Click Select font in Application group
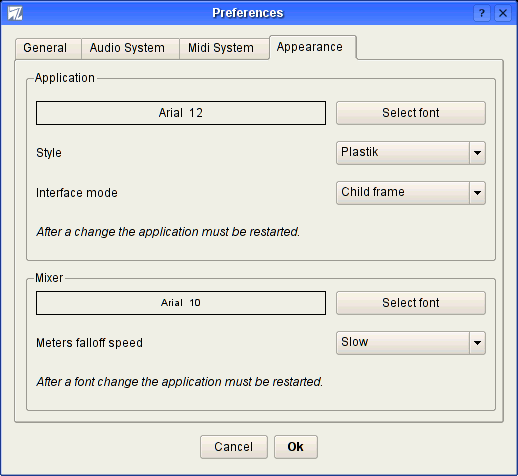 coord(411,113)
